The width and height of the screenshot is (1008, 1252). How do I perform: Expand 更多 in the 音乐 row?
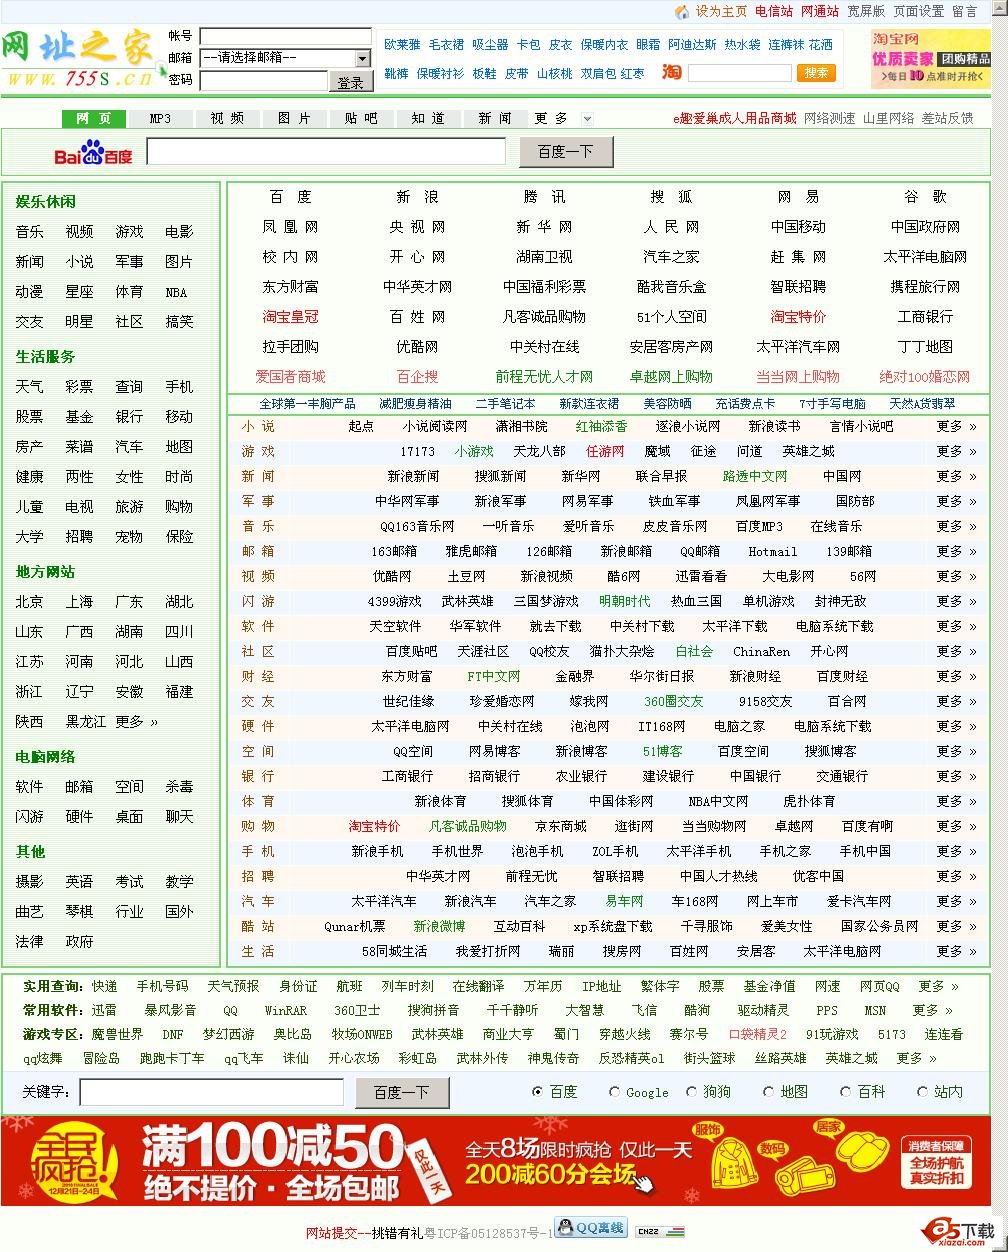click(x=957, y=526)
